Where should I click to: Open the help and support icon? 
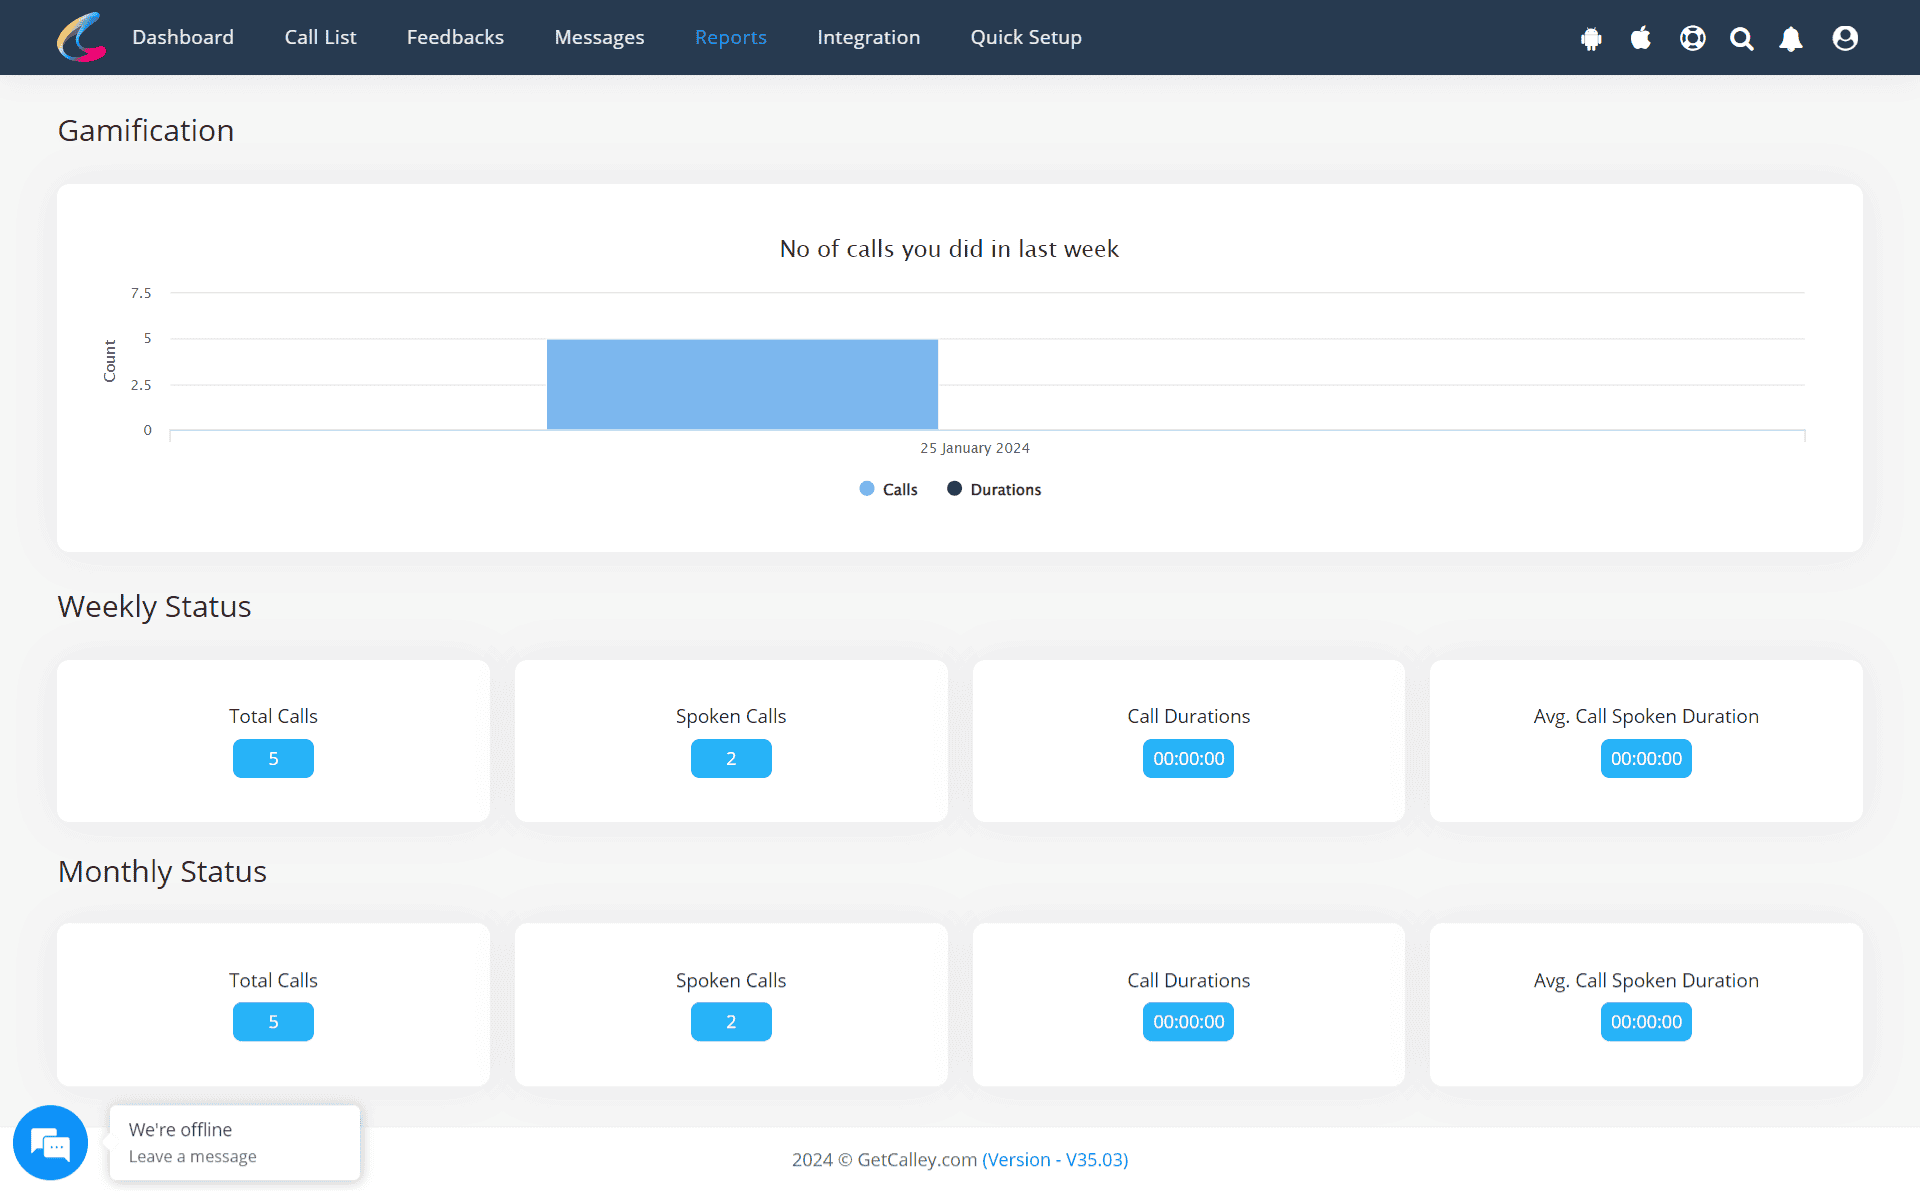(x=1691, y=37)
